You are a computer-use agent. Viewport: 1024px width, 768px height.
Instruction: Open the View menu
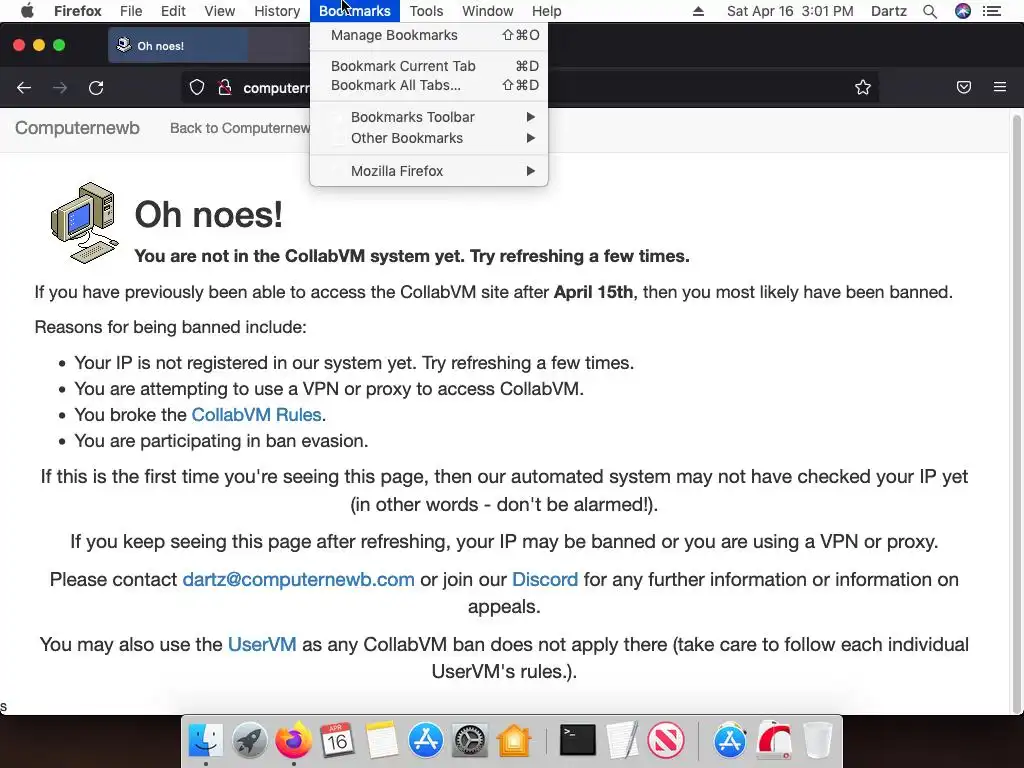coord(219,11)
